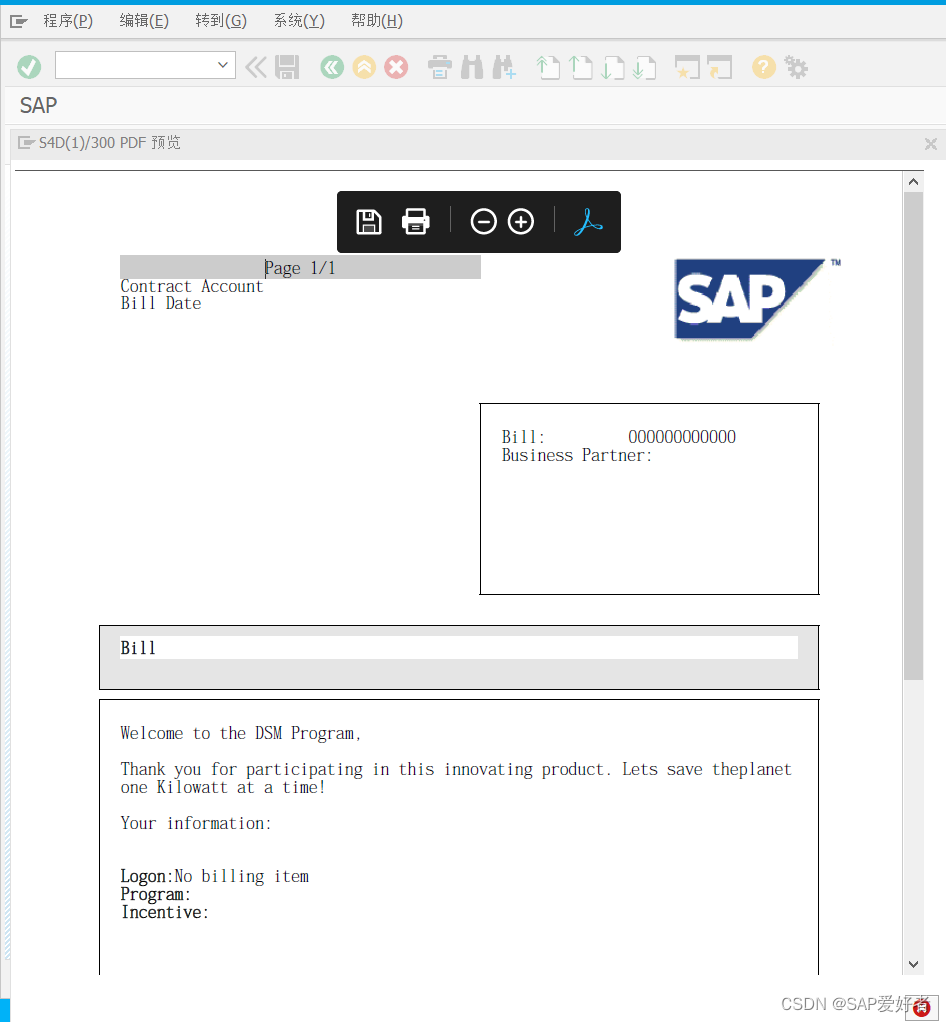Open the 转到(G) menu
This screenshot has width=946, height=1022.
(220, 20)
